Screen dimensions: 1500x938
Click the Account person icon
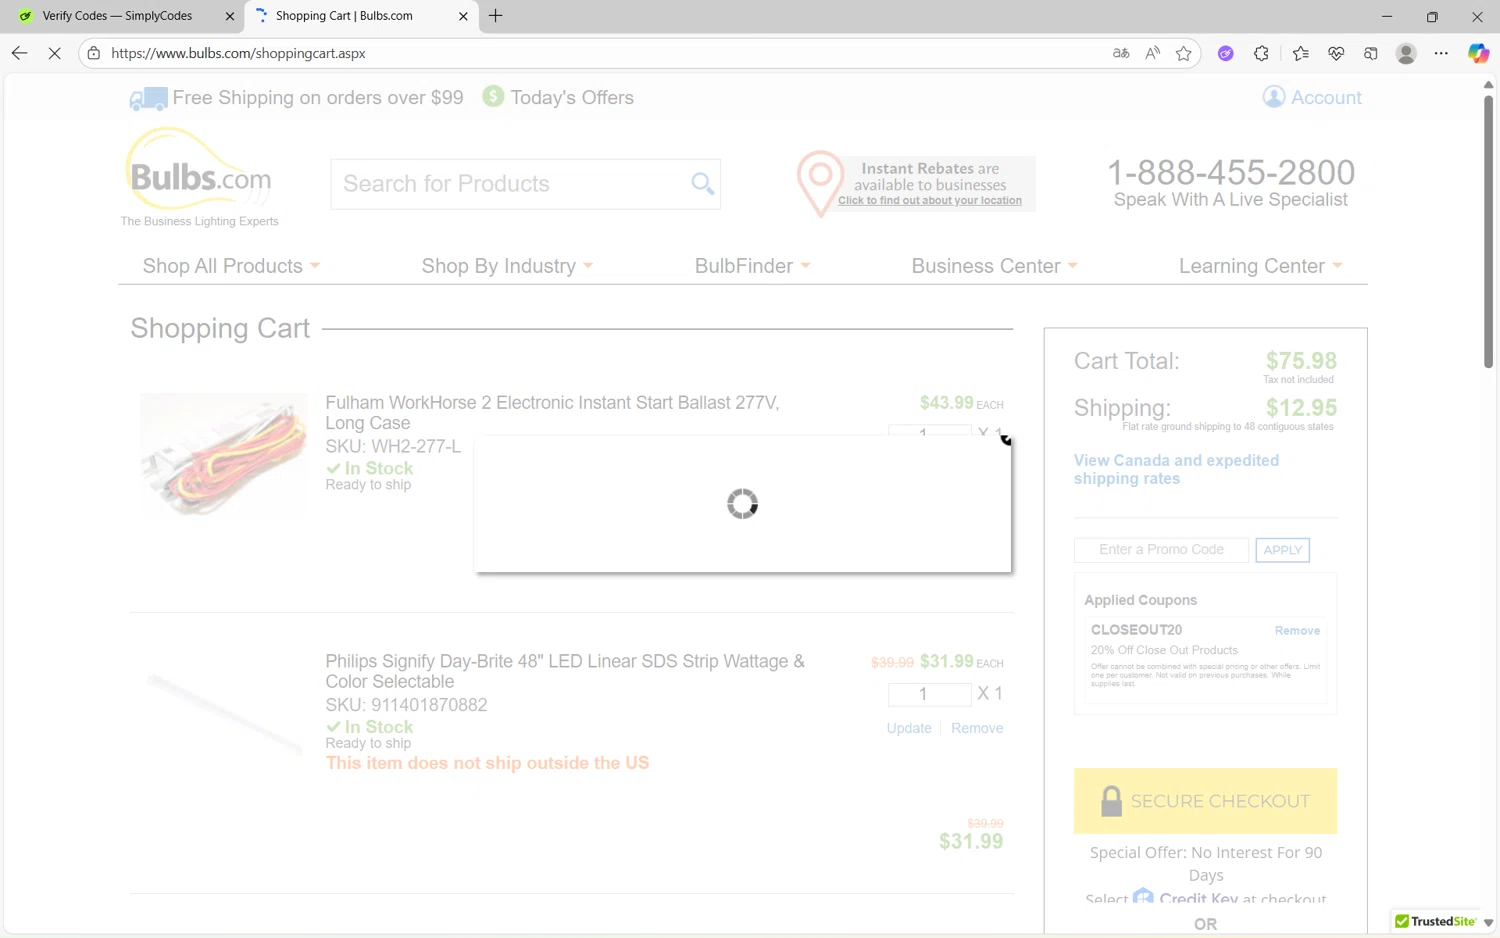click(1273, 96)
